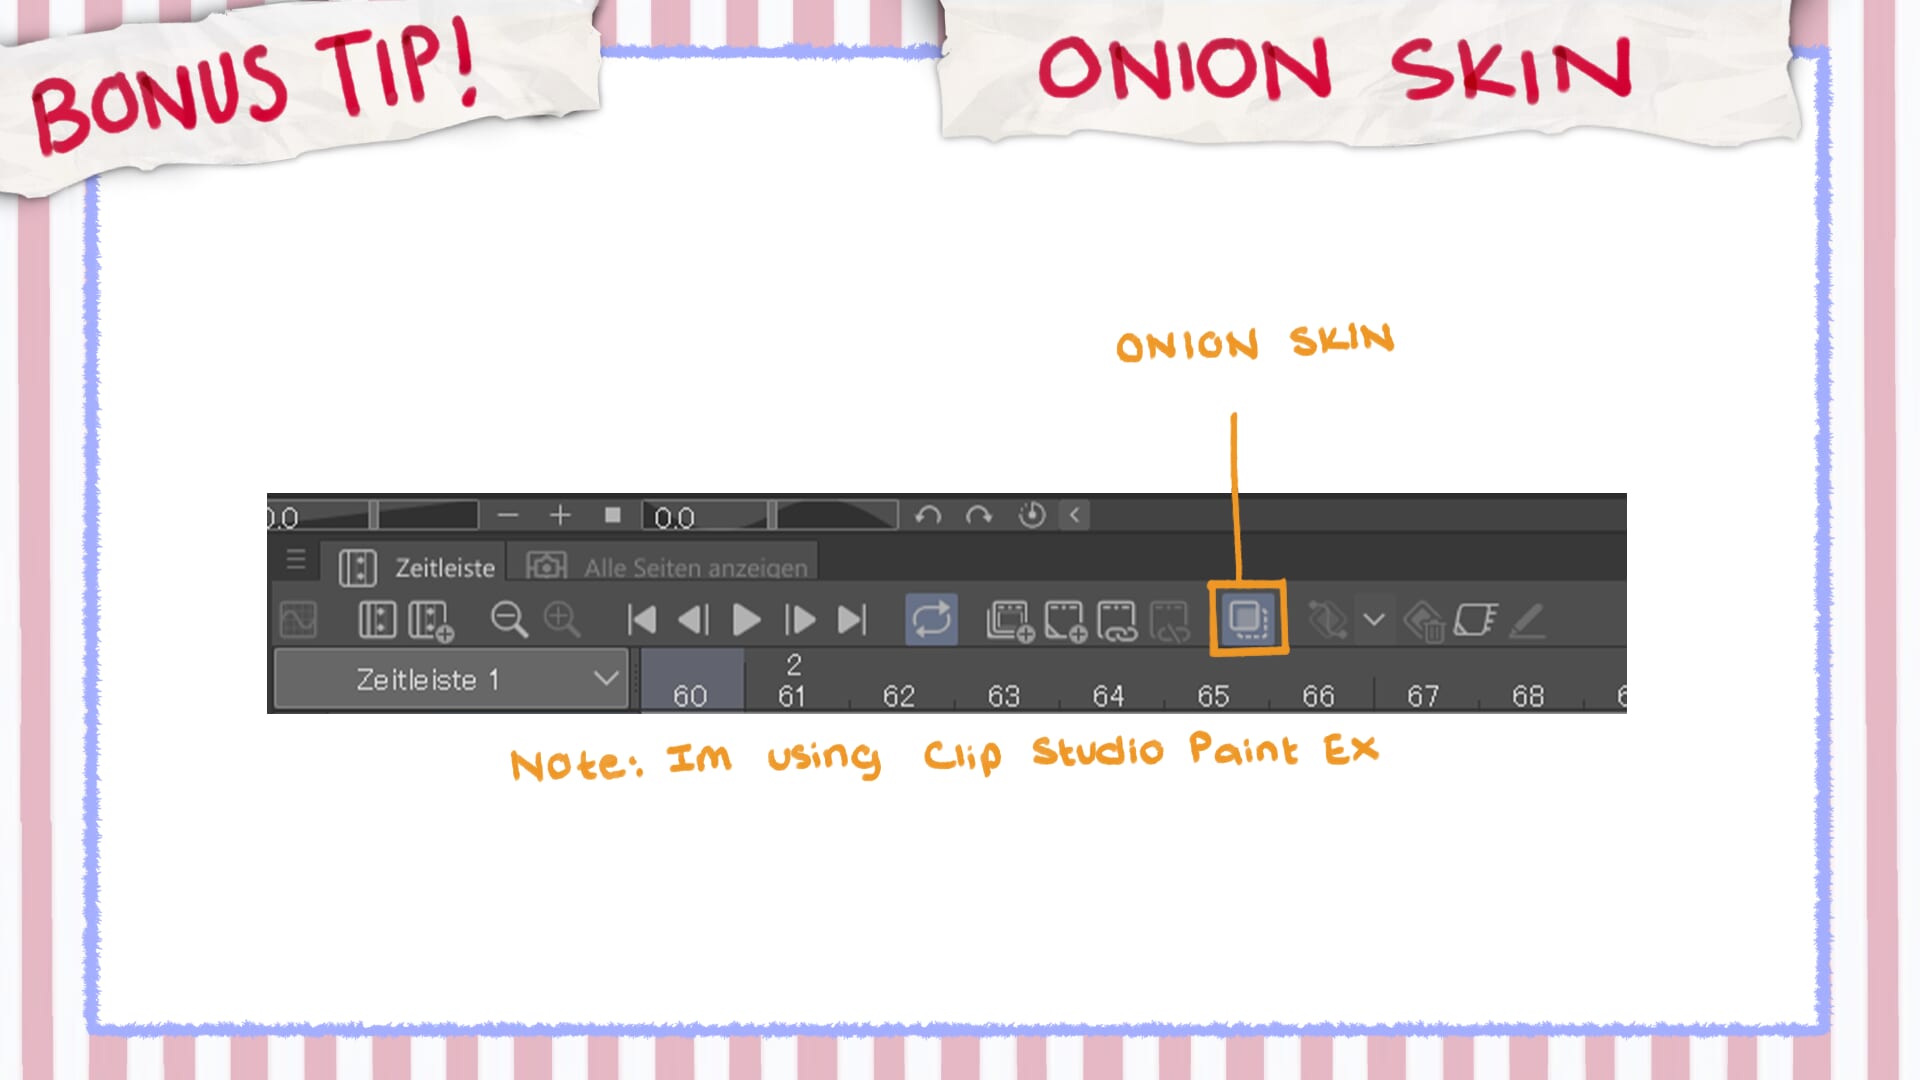Open the Zeitleiste 1 dropdown
The width and height of the screenshot is (1920, 1080).
click(450, 679)
